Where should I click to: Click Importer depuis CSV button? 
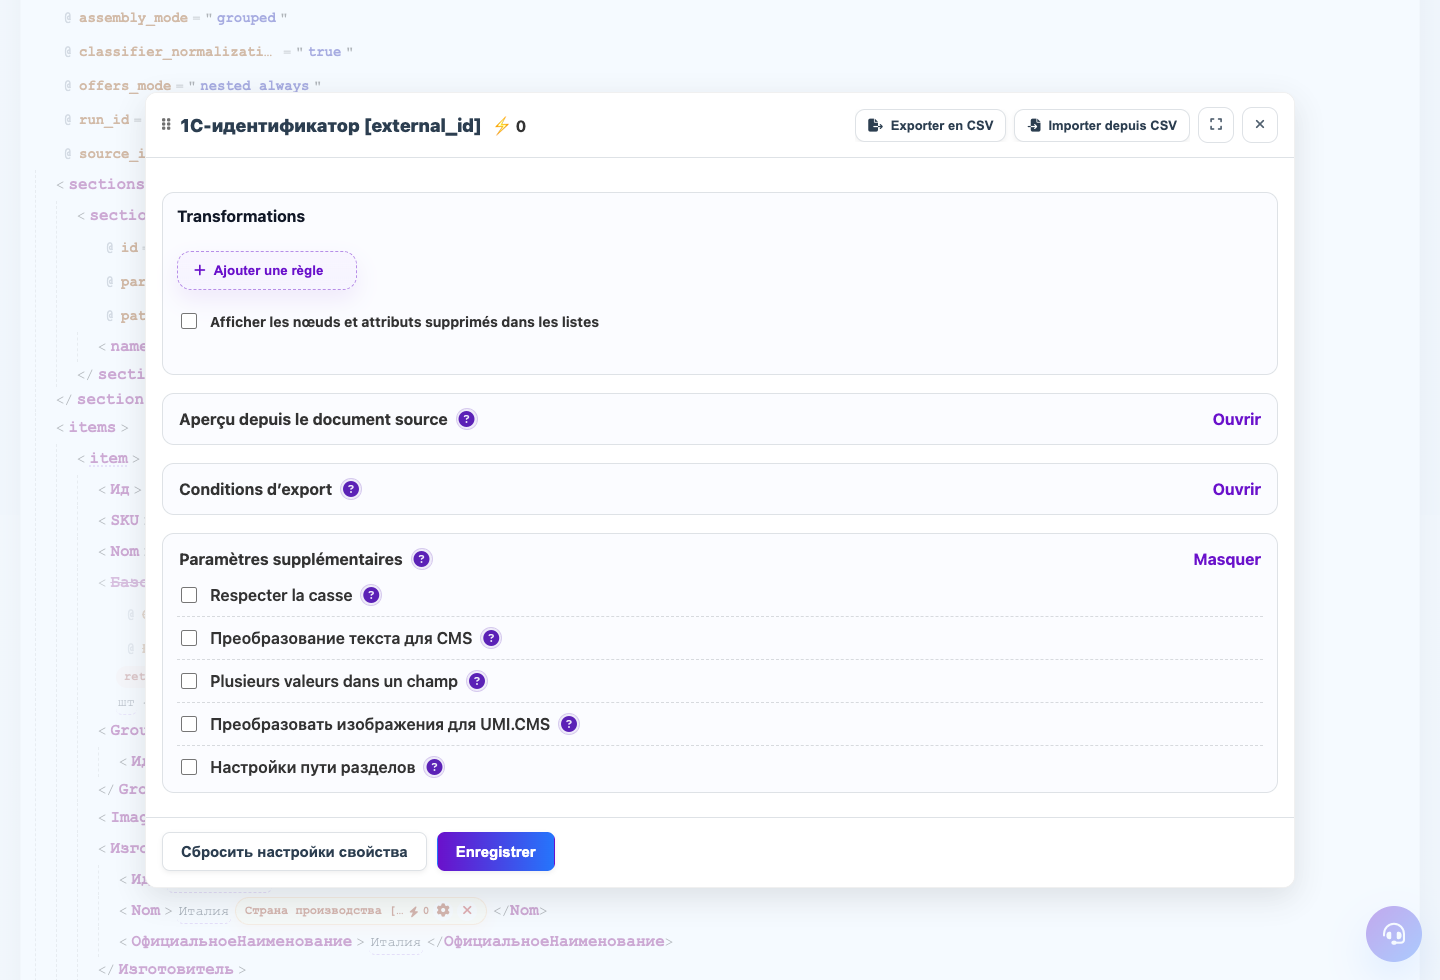pos(1102,125)
